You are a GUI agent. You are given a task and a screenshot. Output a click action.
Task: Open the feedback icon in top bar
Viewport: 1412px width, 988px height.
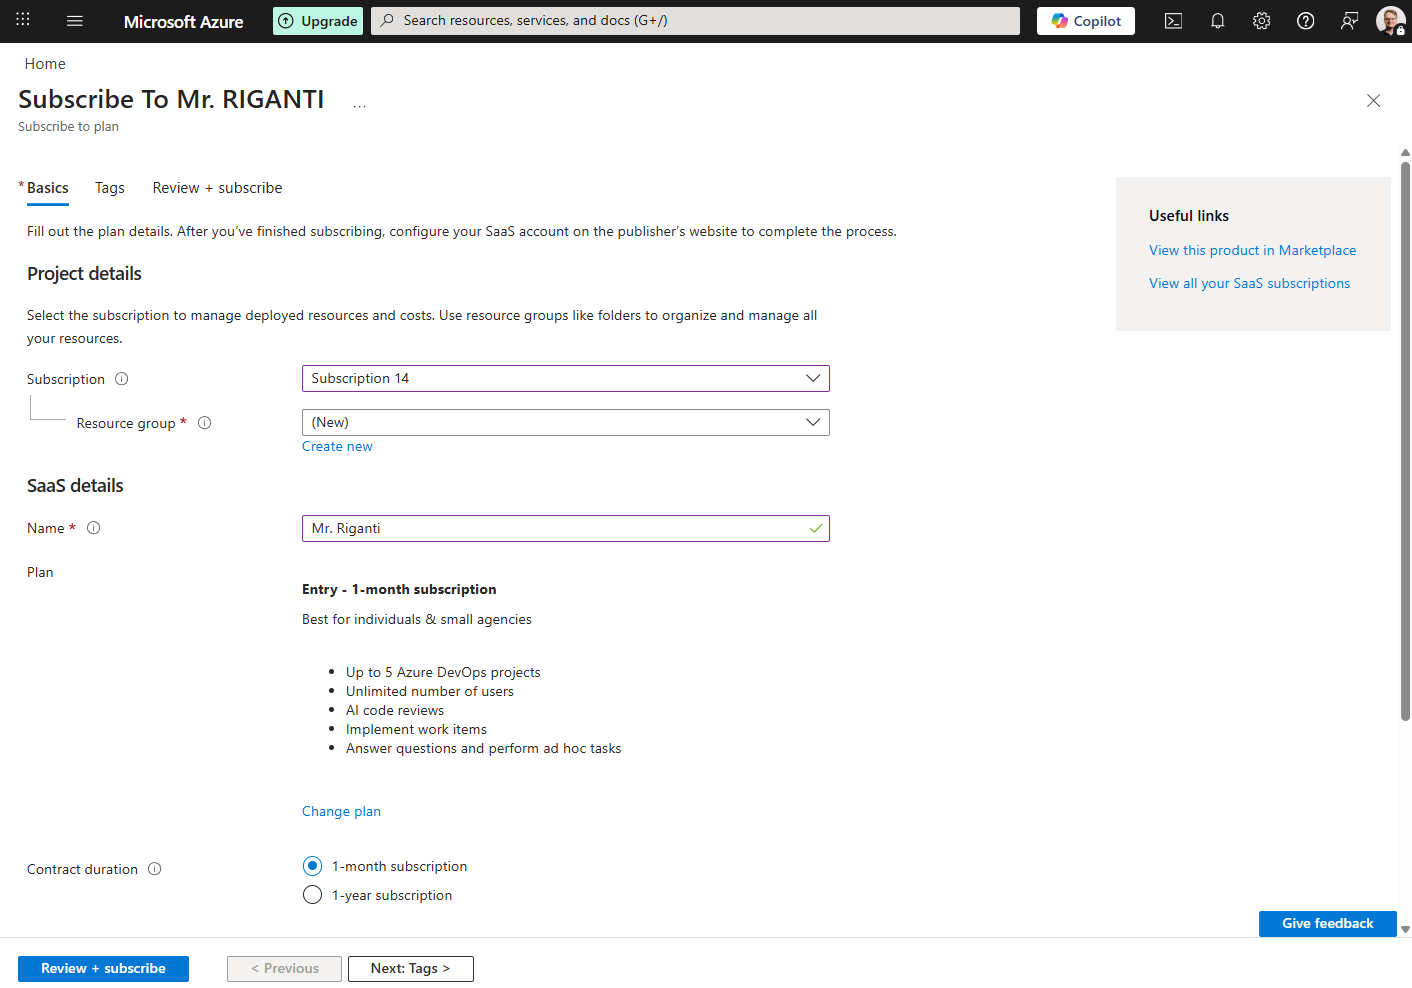1349,20
